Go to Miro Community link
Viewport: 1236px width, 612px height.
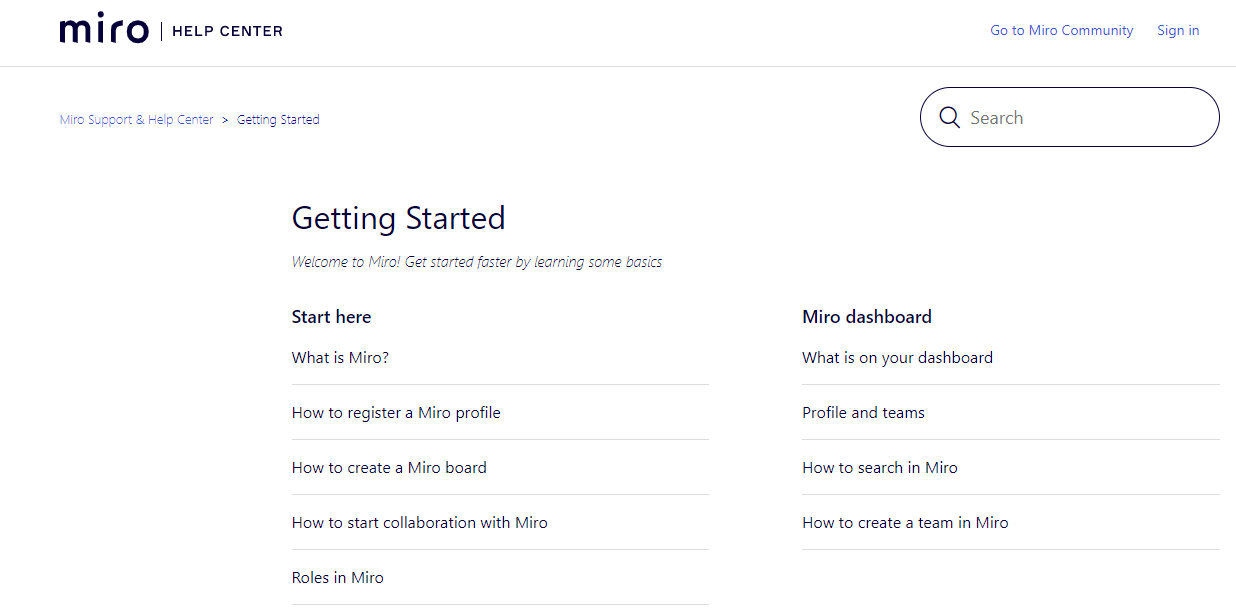[1062, 31]
